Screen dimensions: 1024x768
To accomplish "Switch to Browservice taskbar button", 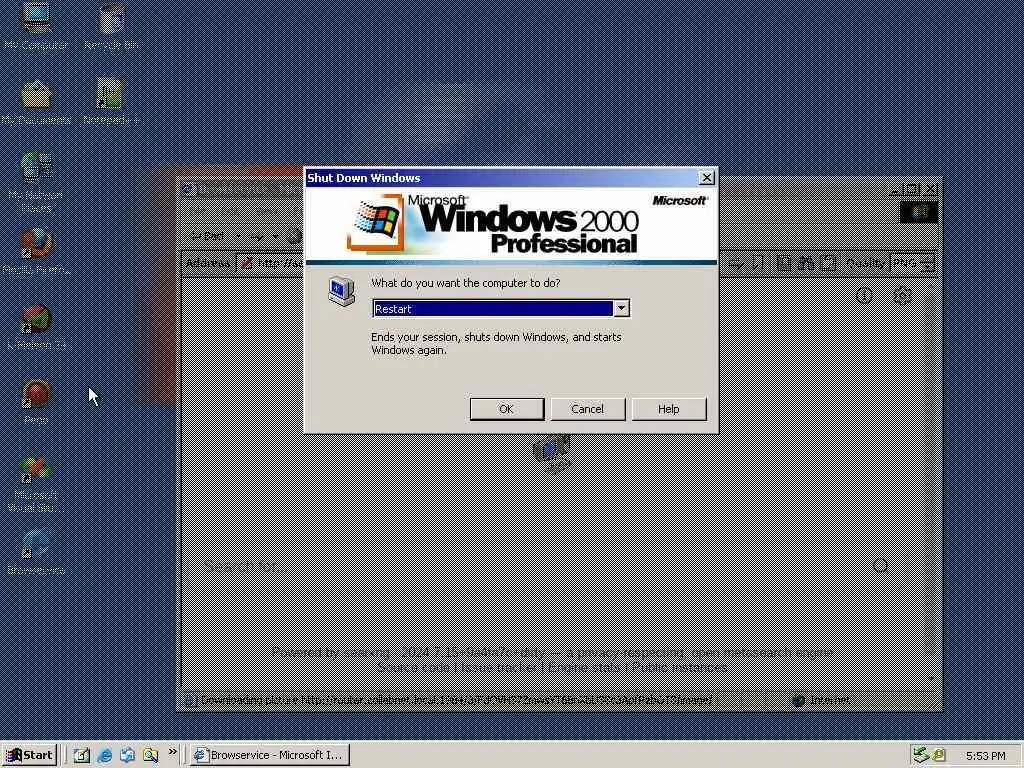I will (270, 755).
